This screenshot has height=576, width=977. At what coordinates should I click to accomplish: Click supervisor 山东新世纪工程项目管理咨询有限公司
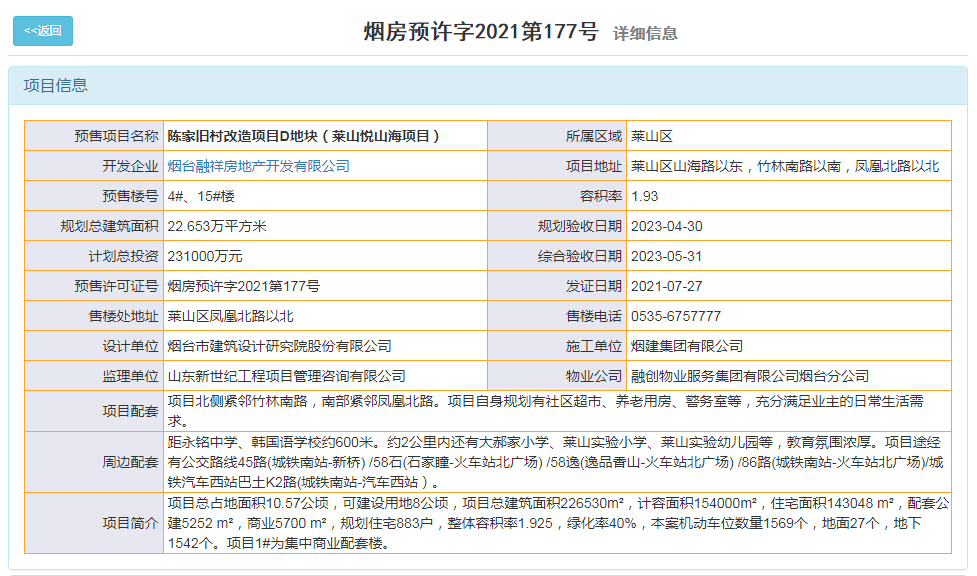click(286, 375)
